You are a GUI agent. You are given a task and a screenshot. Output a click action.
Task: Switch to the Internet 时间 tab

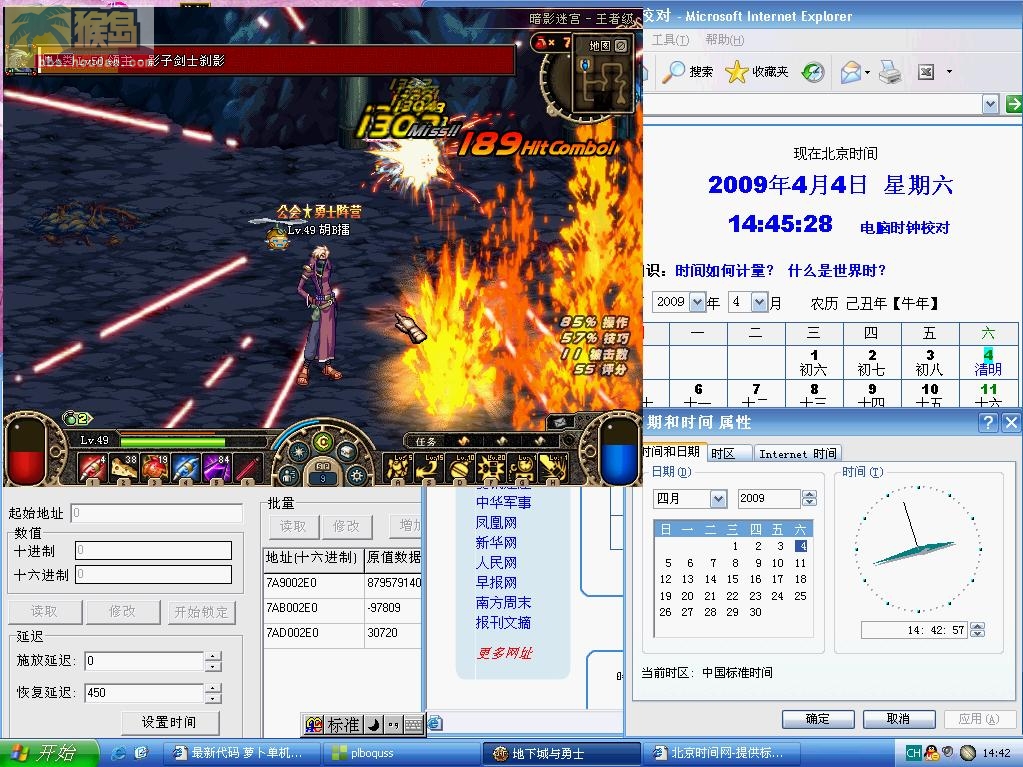point(797,454)
